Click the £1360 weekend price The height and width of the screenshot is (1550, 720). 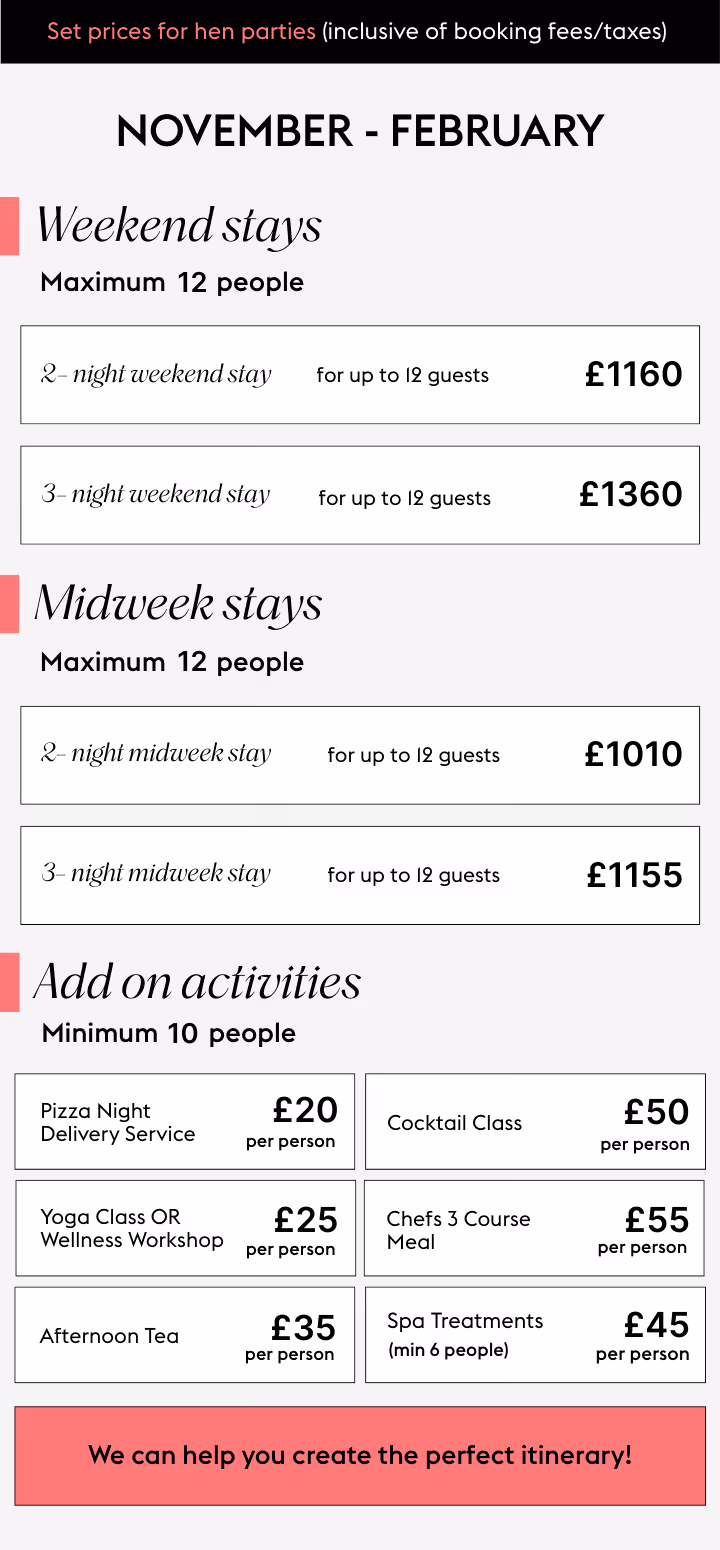[631, 494]
